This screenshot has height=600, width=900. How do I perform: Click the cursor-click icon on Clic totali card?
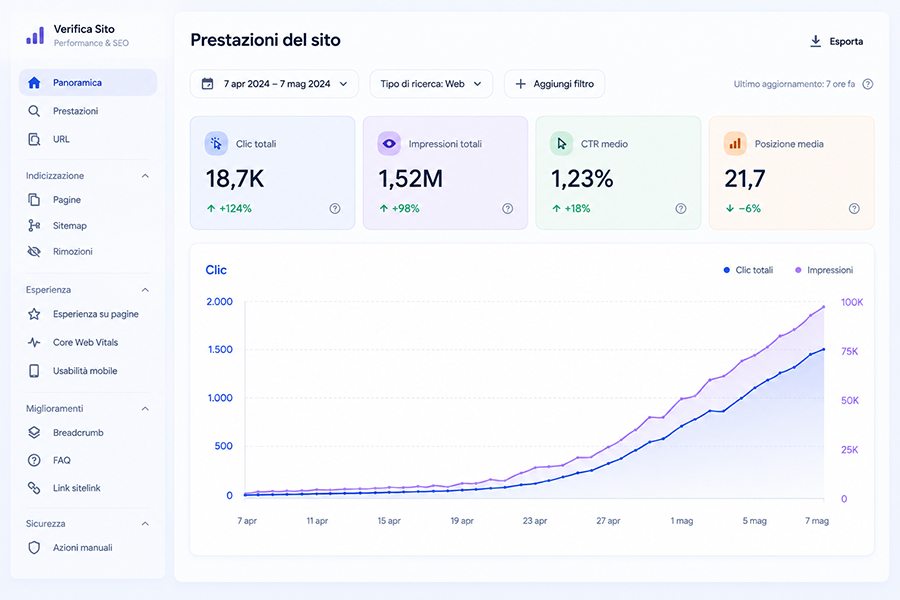pyautogui.click(x=216, y=144)
